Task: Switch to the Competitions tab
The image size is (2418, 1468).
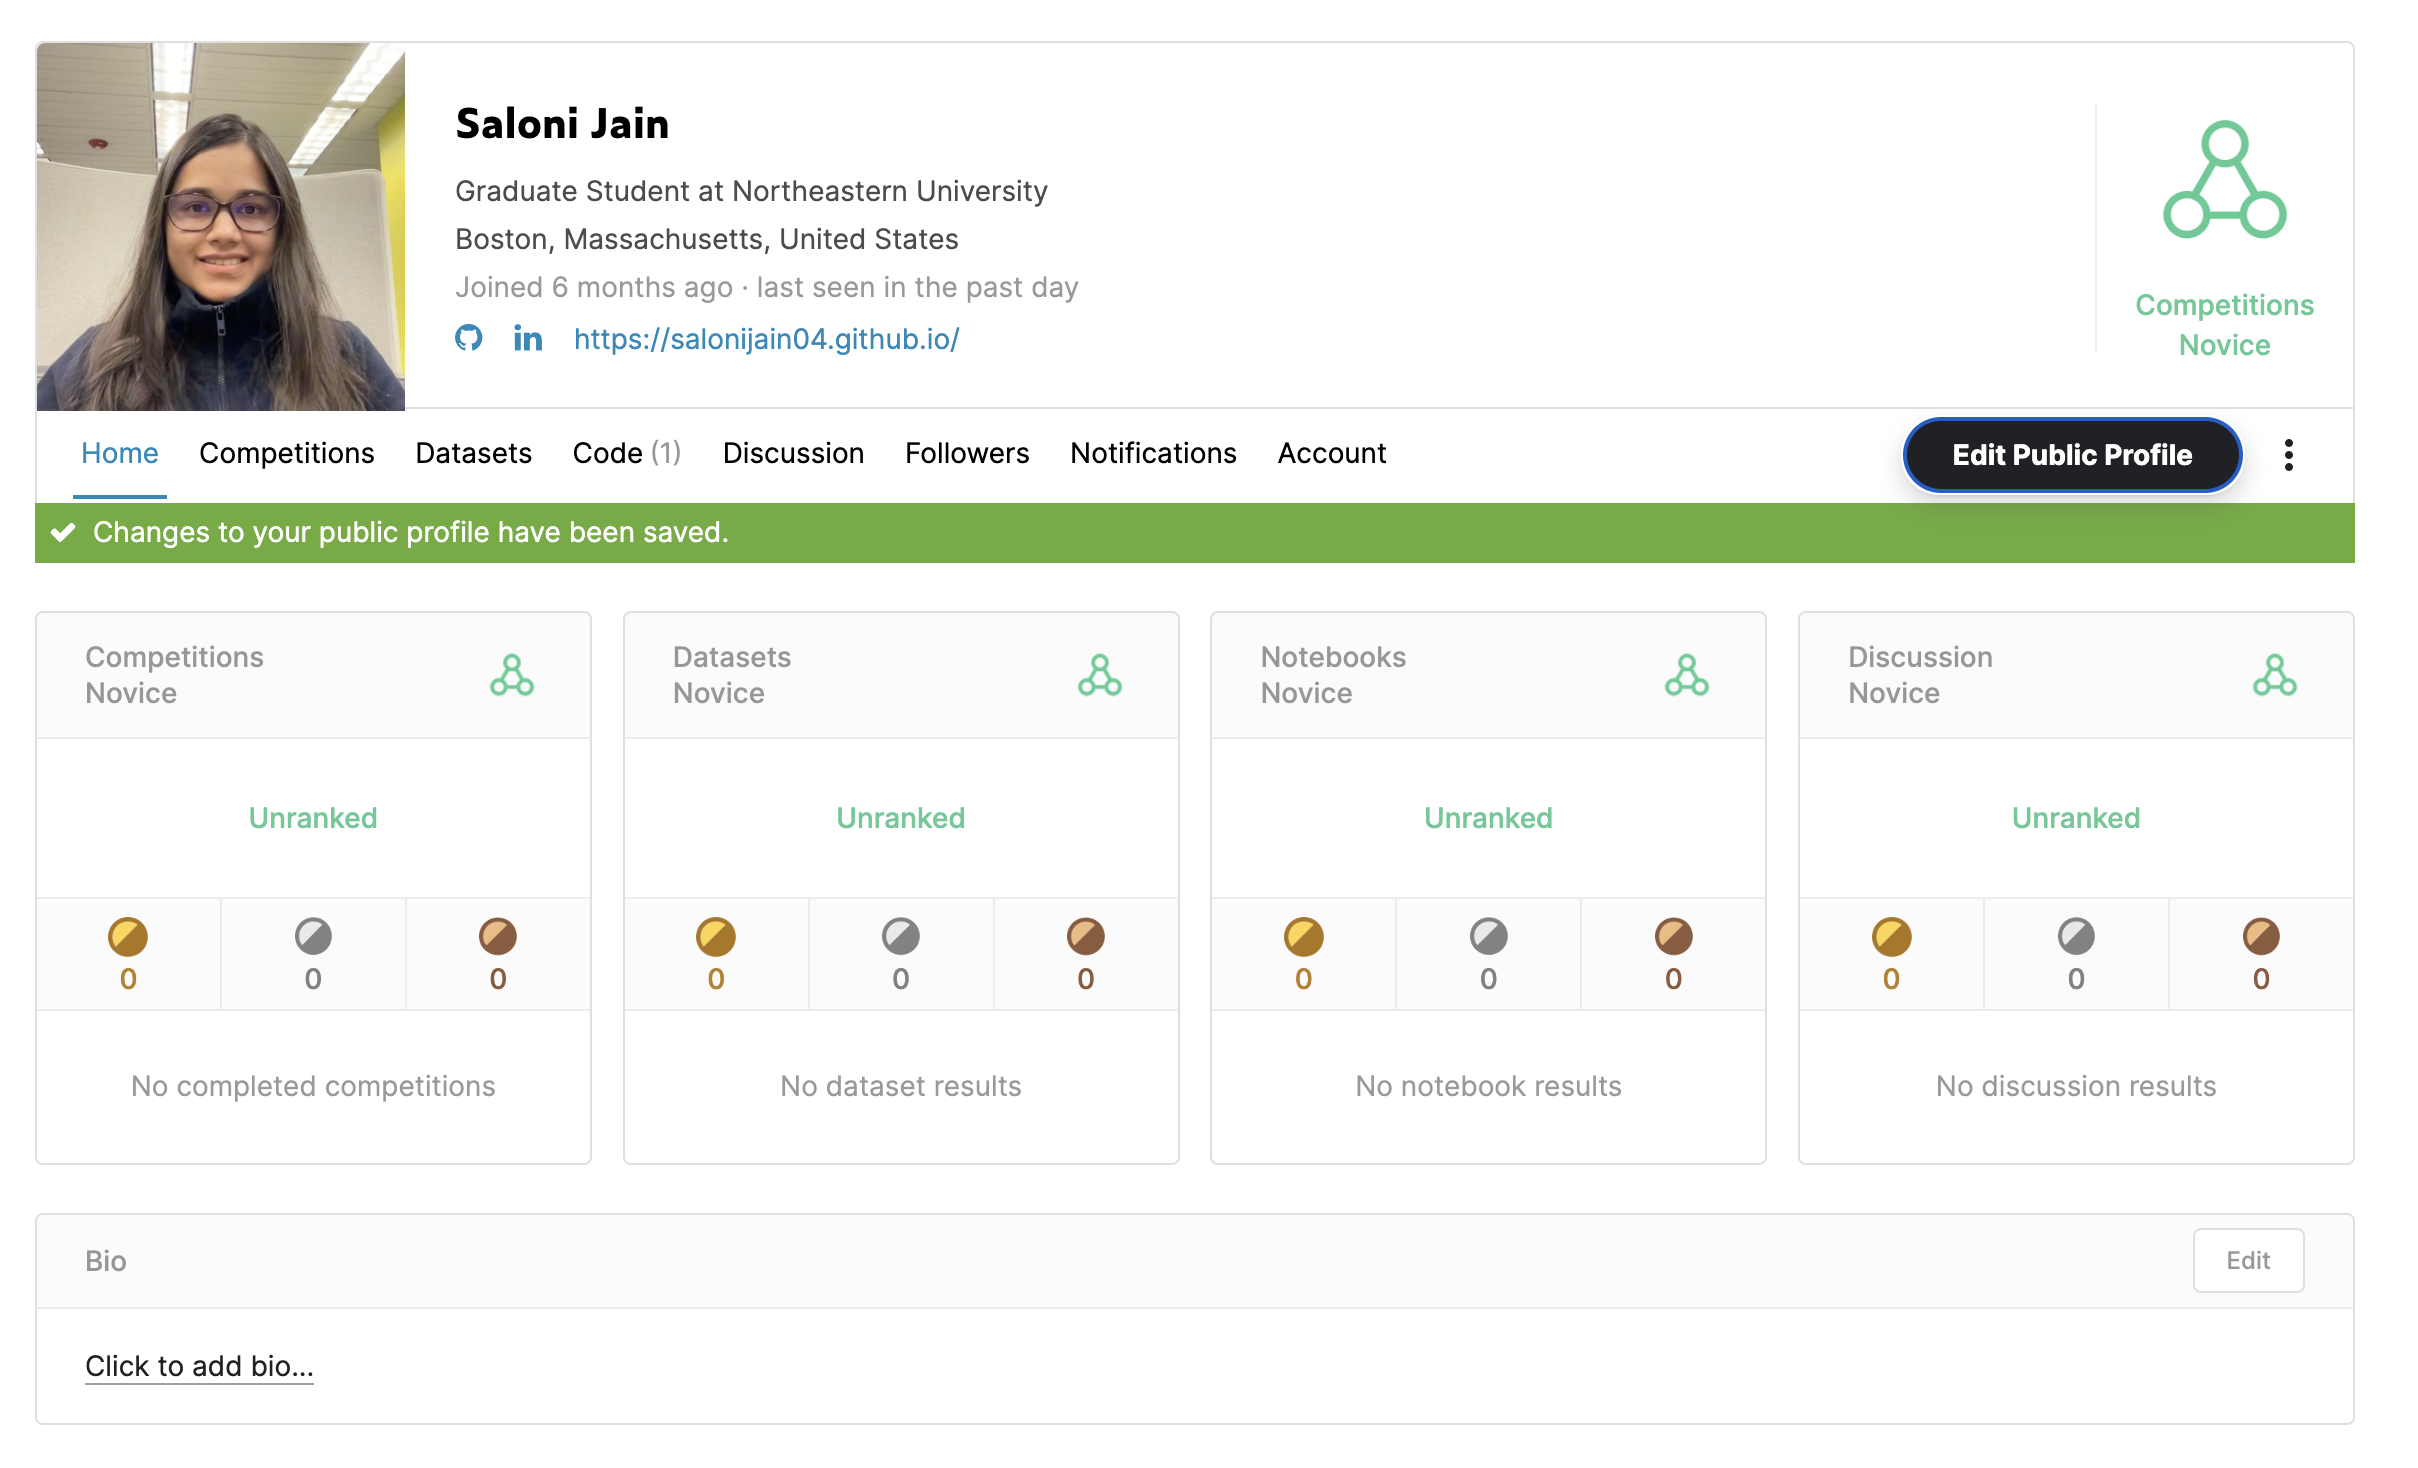Action: coord(286,454)
